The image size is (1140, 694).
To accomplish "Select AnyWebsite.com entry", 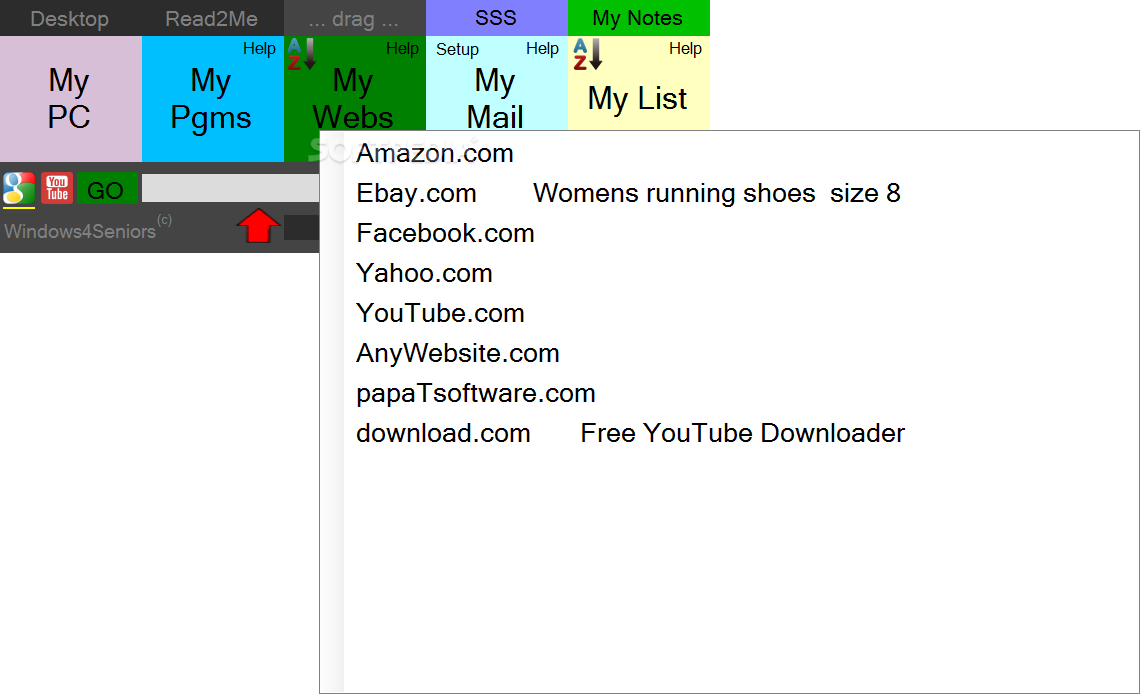I will coord(457,353).
